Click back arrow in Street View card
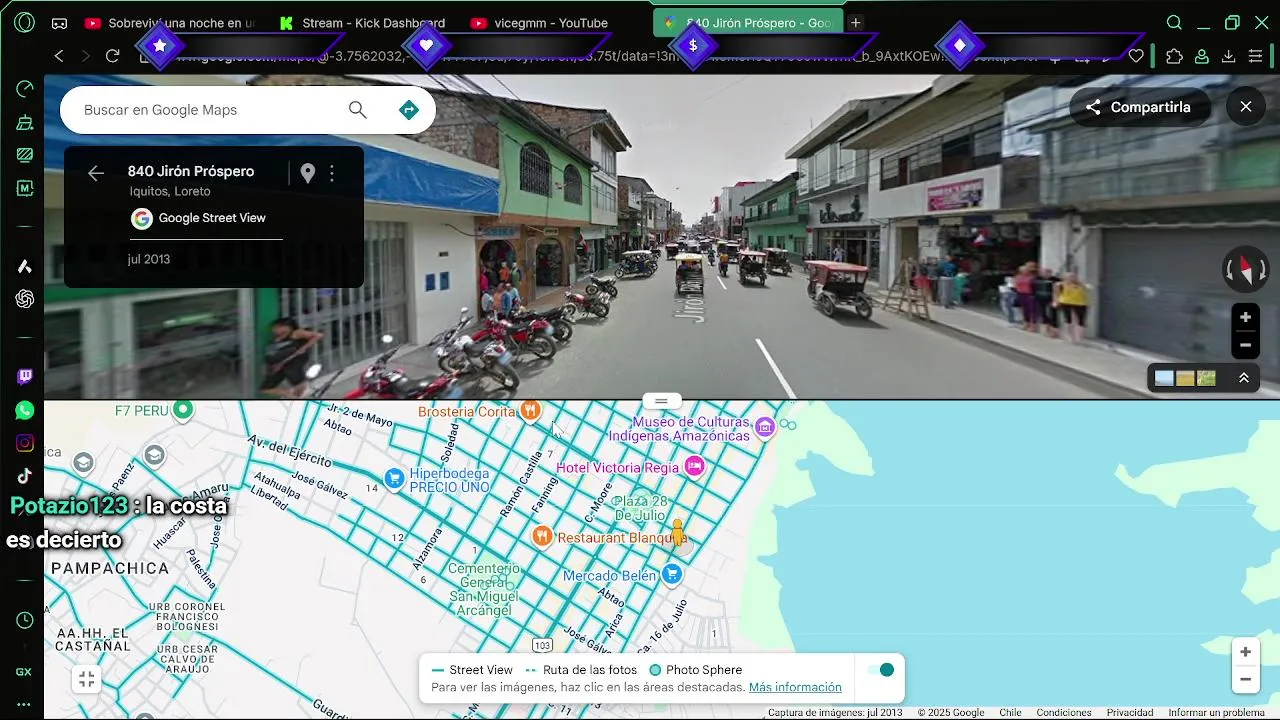The height and width of the screenshot is (720, 1280). coord(95,173)
